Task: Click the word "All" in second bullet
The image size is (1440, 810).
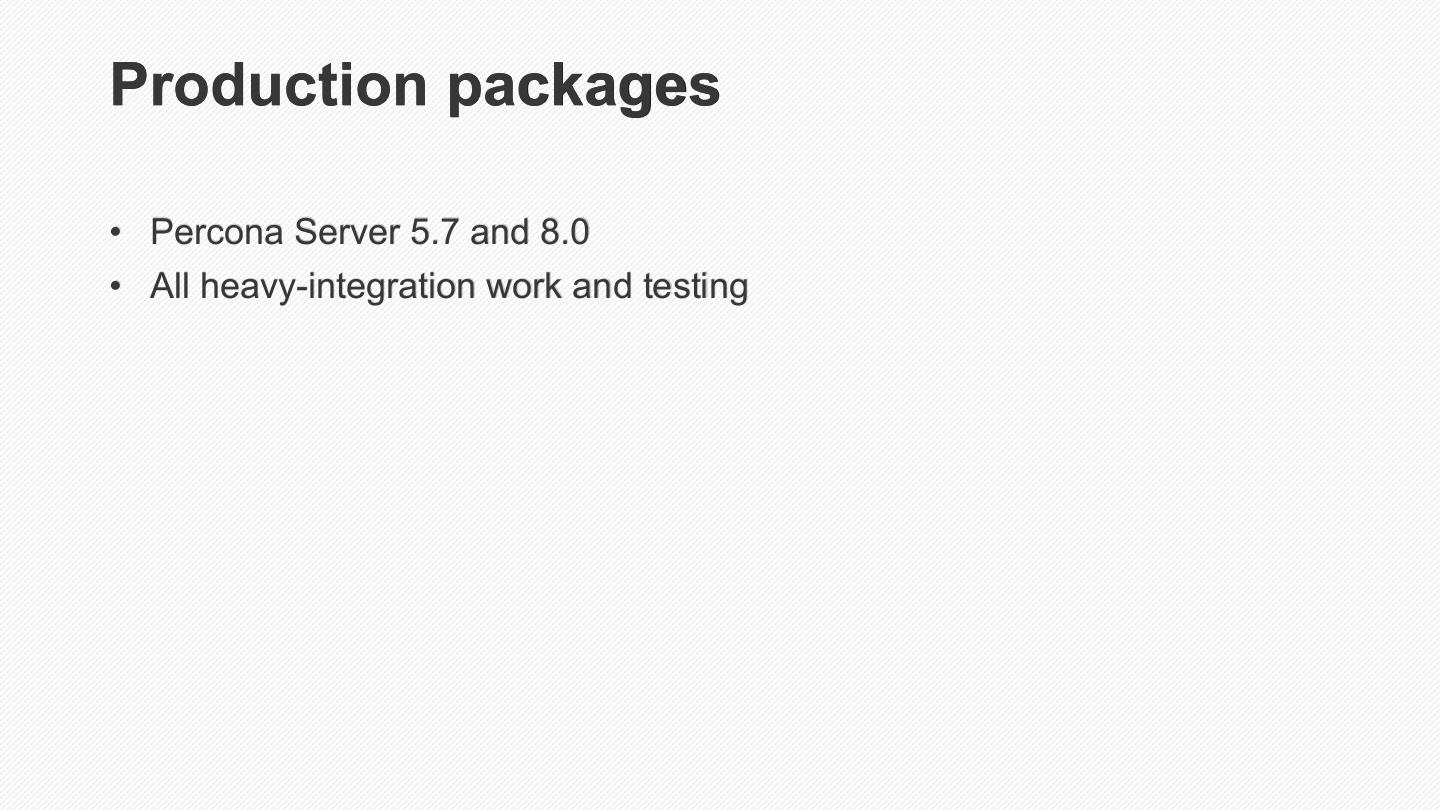Action: [x=169, y=286]
